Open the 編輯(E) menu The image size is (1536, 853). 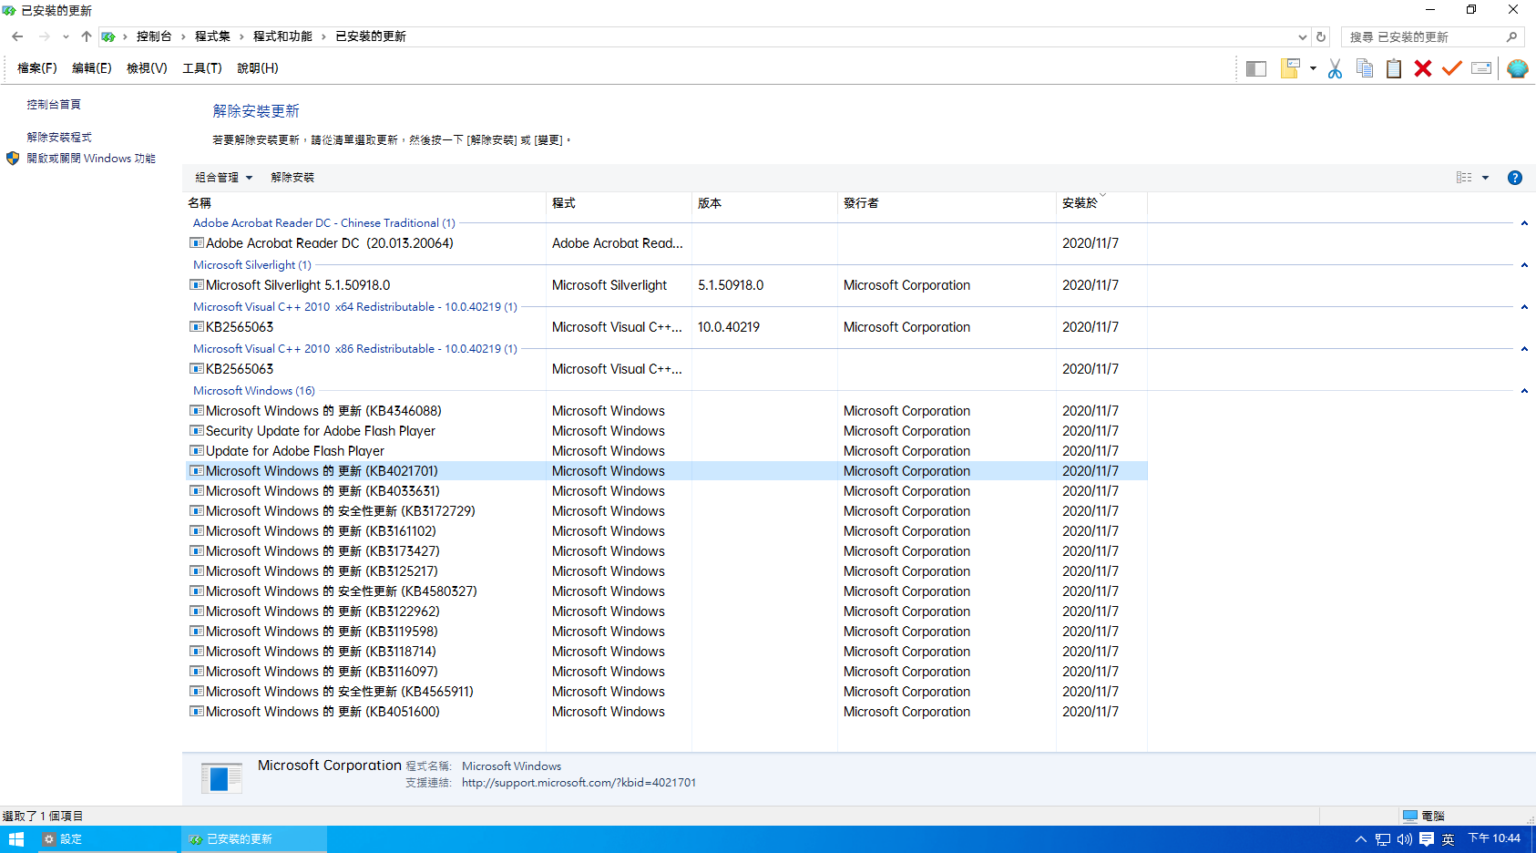(x=92, y=68)
